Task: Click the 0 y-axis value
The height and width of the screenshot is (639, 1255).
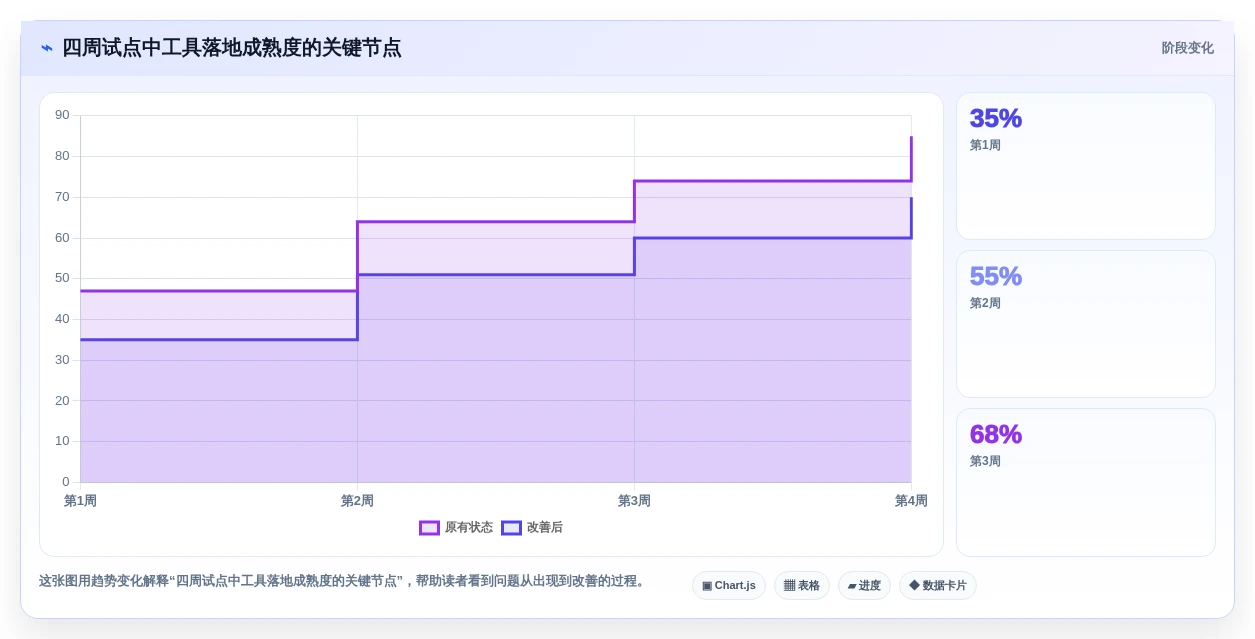Action: (x=66, y=482)
